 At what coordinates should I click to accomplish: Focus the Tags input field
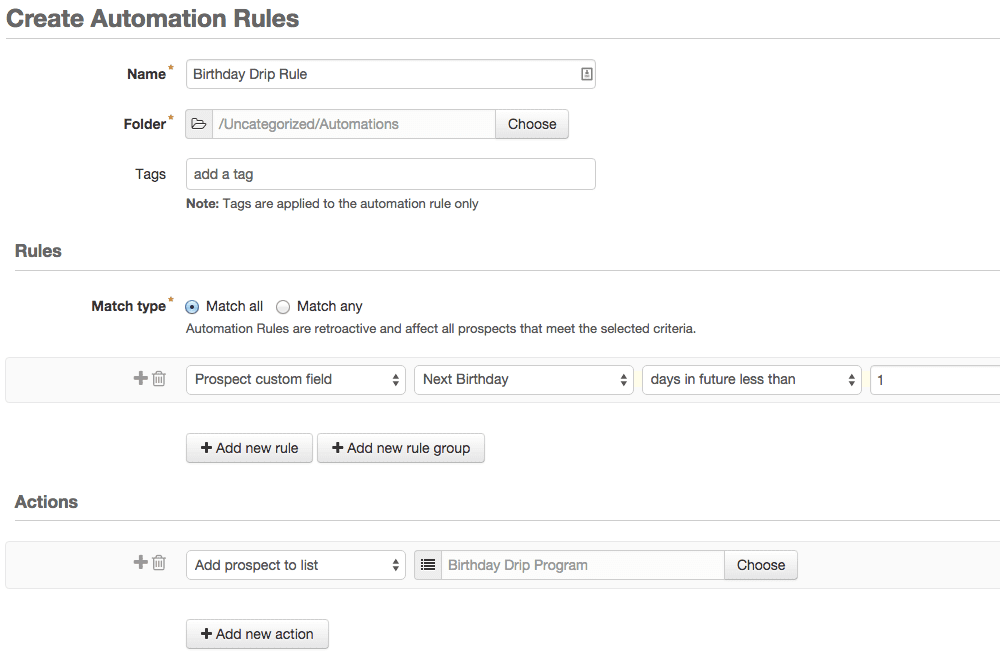(390, 174)
